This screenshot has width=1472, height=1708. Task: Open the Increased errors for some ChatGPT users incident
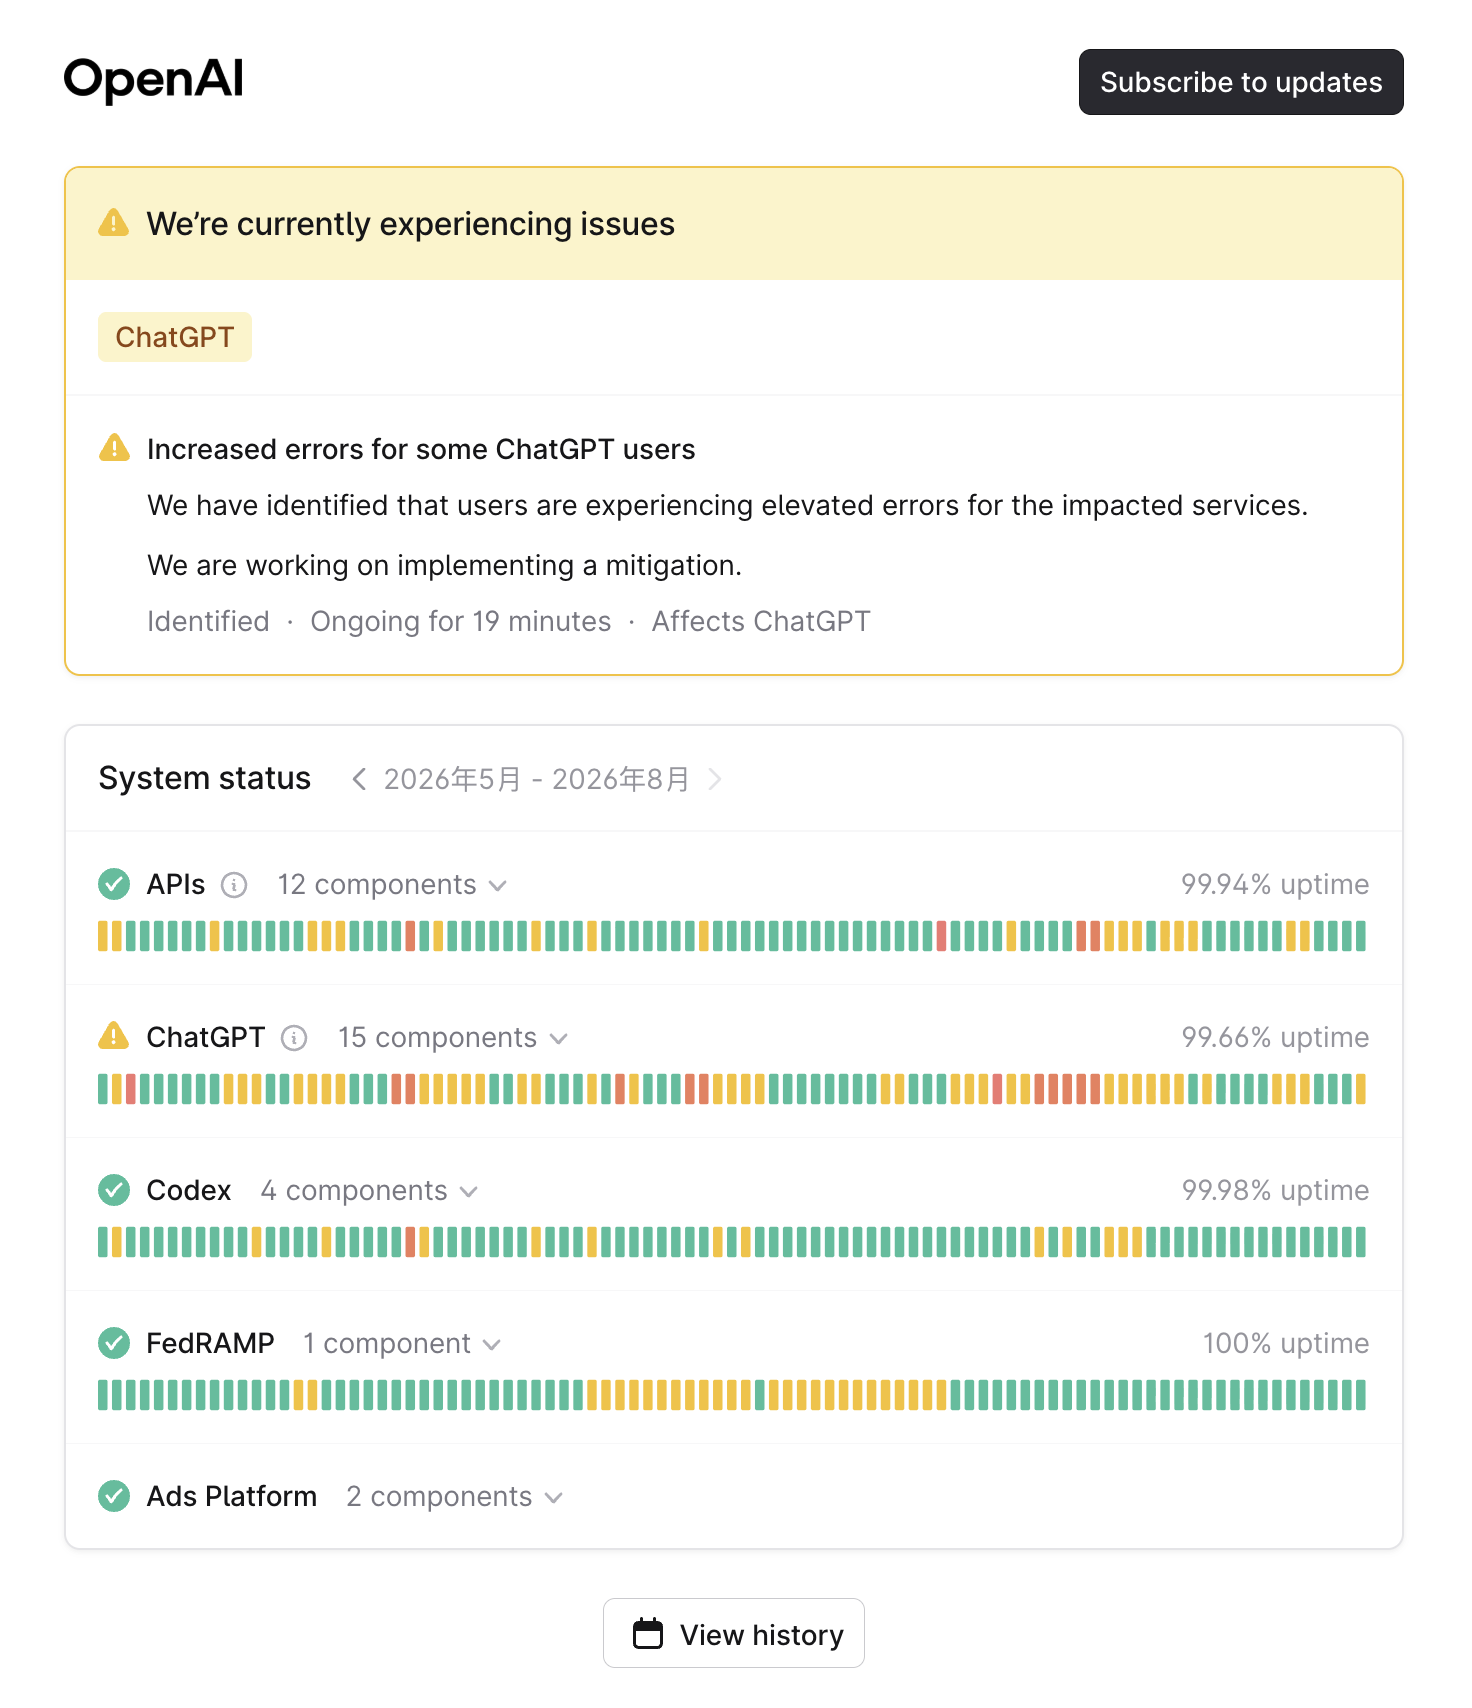point(421,449)
